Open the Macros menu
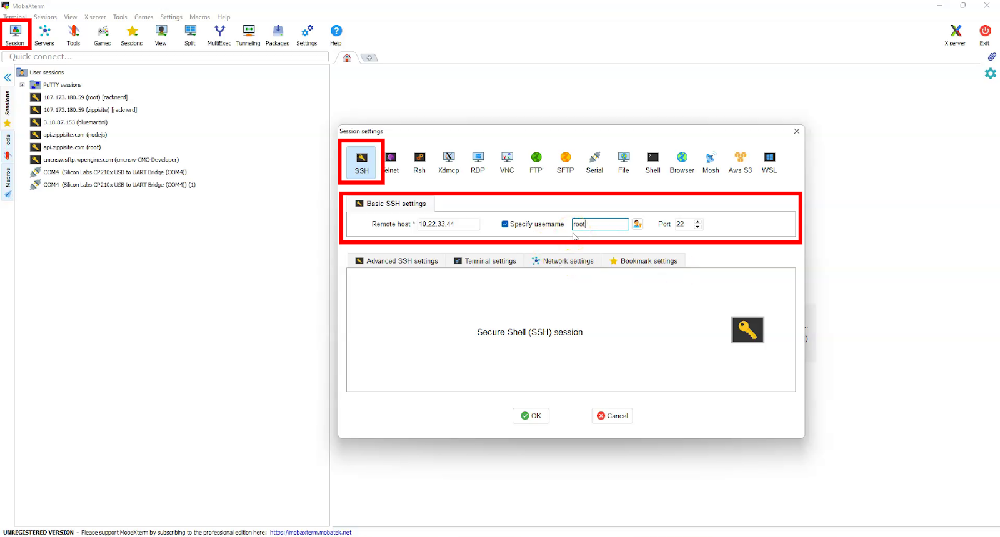 pyautogui.click(x=200, y=17)
